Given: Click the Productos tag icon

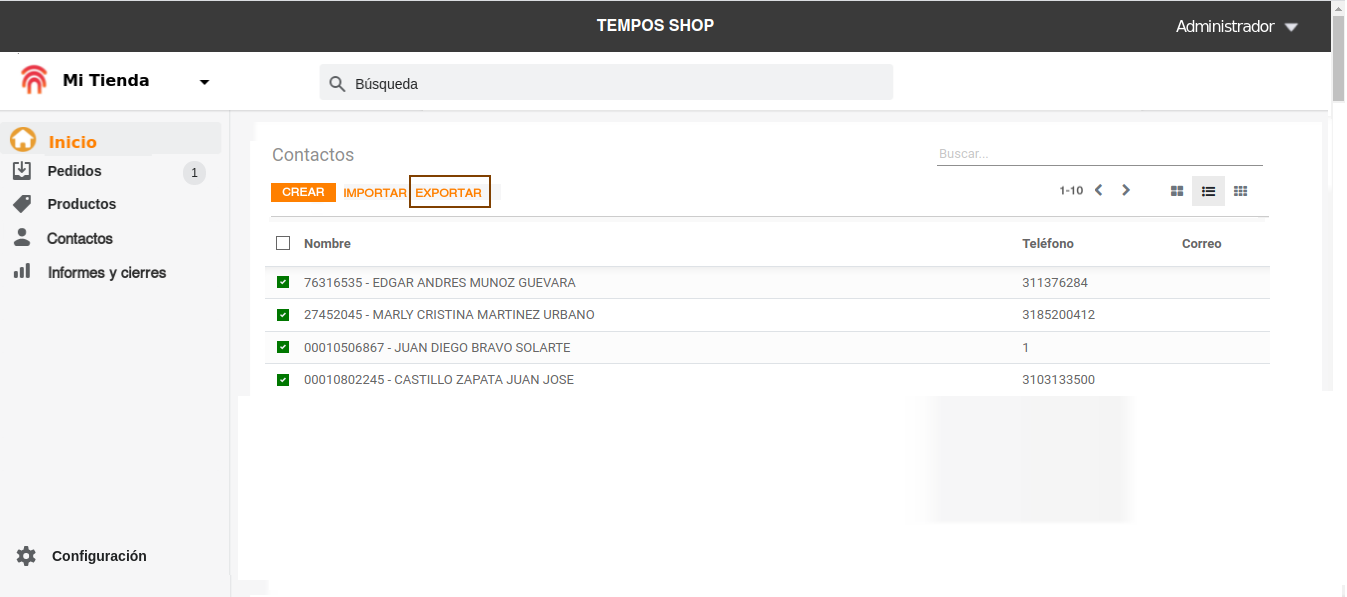Looking at the screenshot, I should click(x=22, y=204).
